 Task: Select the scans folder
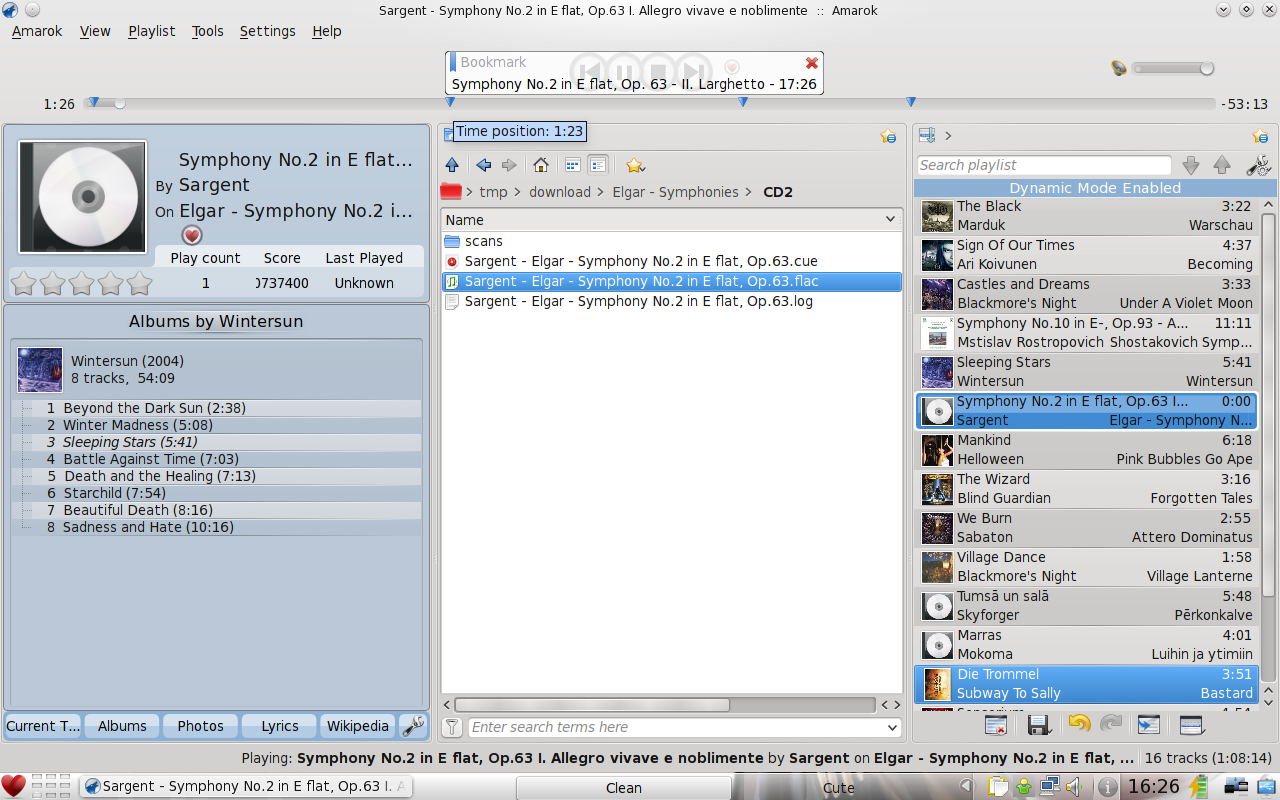(x=672, y=241)
